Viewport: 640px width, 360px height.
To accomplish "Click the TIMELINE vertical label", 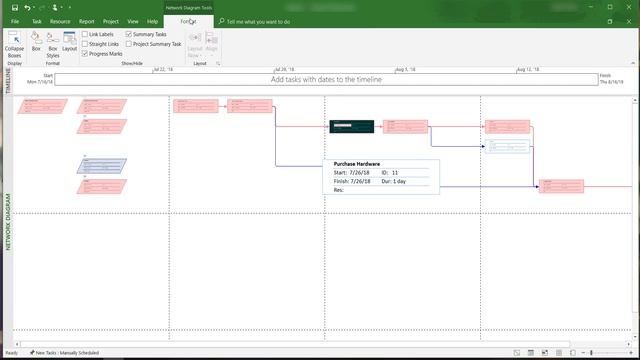I will tap(8, 80).
